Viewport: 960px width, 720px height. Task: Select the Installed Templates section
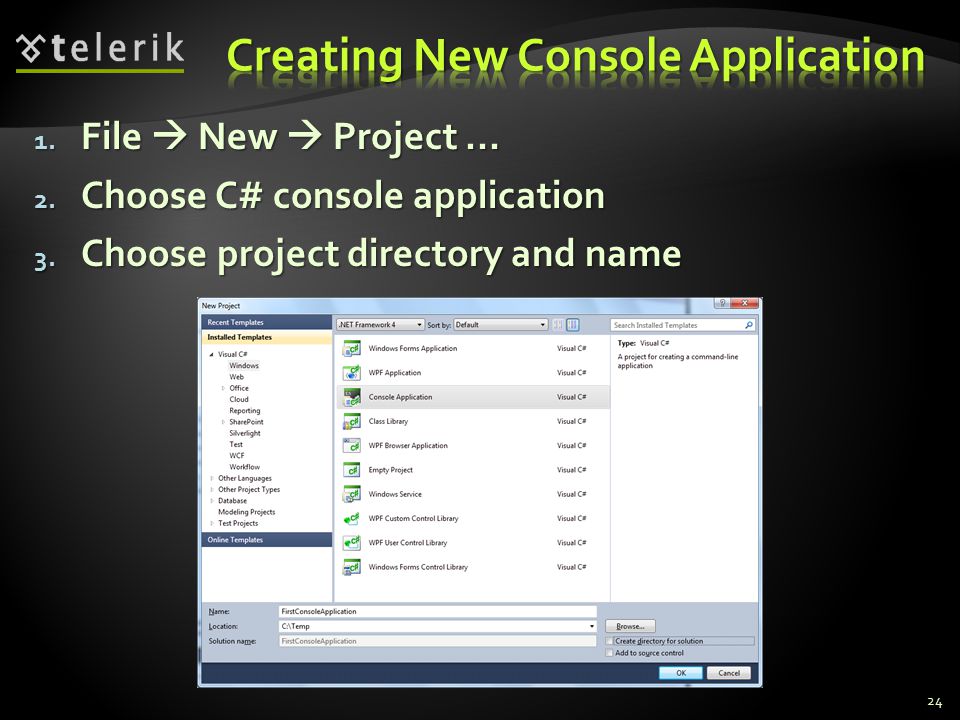[x=266, y=337]
